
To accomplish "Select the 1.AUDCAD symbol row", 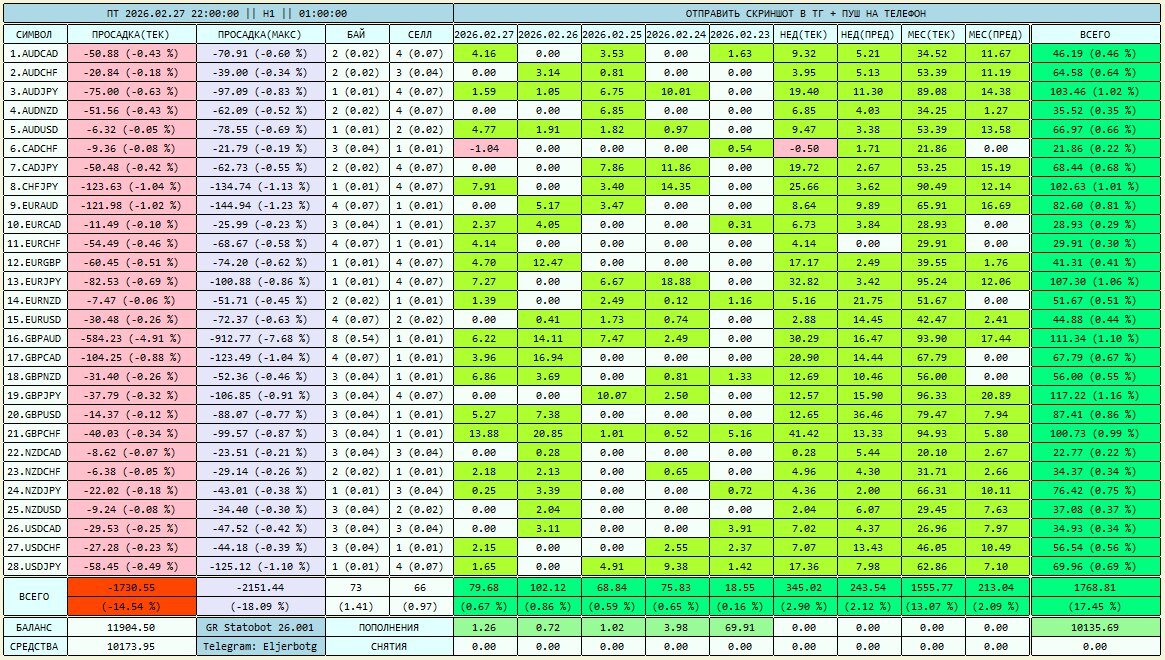I will tap(35, 54).
